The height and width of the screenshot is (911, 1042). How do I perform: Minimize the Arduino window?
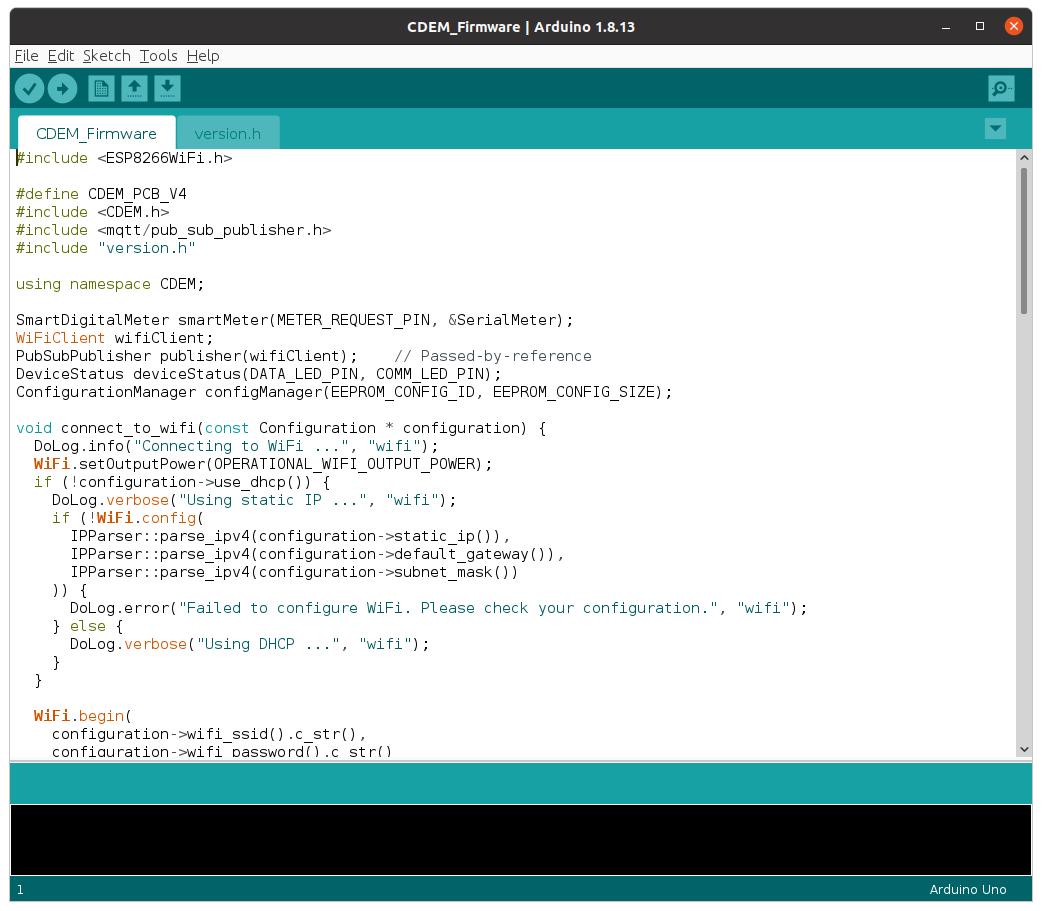[947, 26]
